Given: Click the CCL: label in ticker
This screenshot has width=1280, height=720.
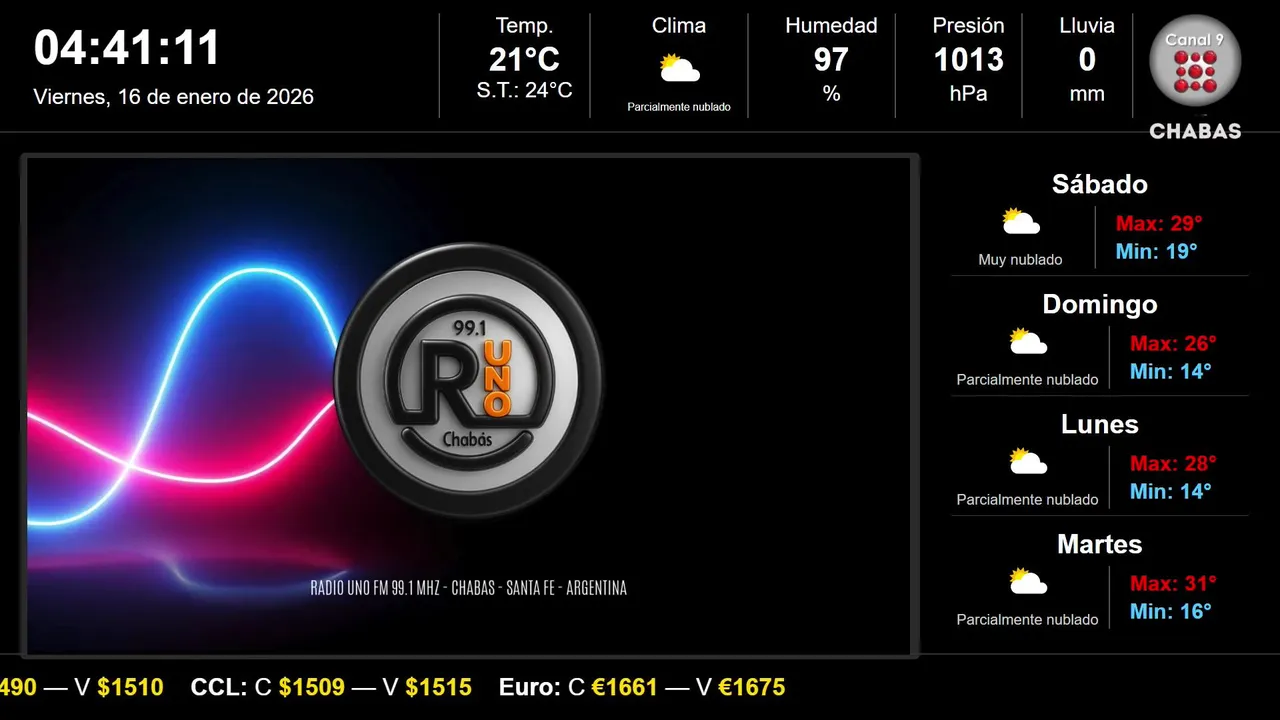Looking at the screenshot, I should click(x=219, y=687).
